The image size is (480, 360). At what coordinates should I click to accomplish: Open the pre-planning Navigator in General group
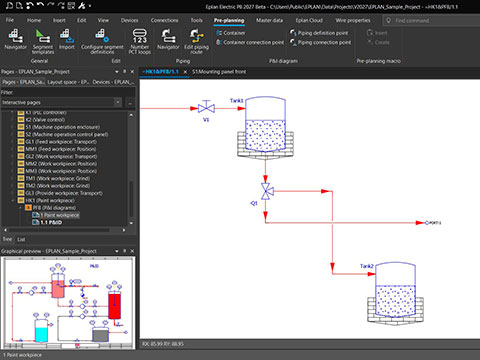pos(15,39)
